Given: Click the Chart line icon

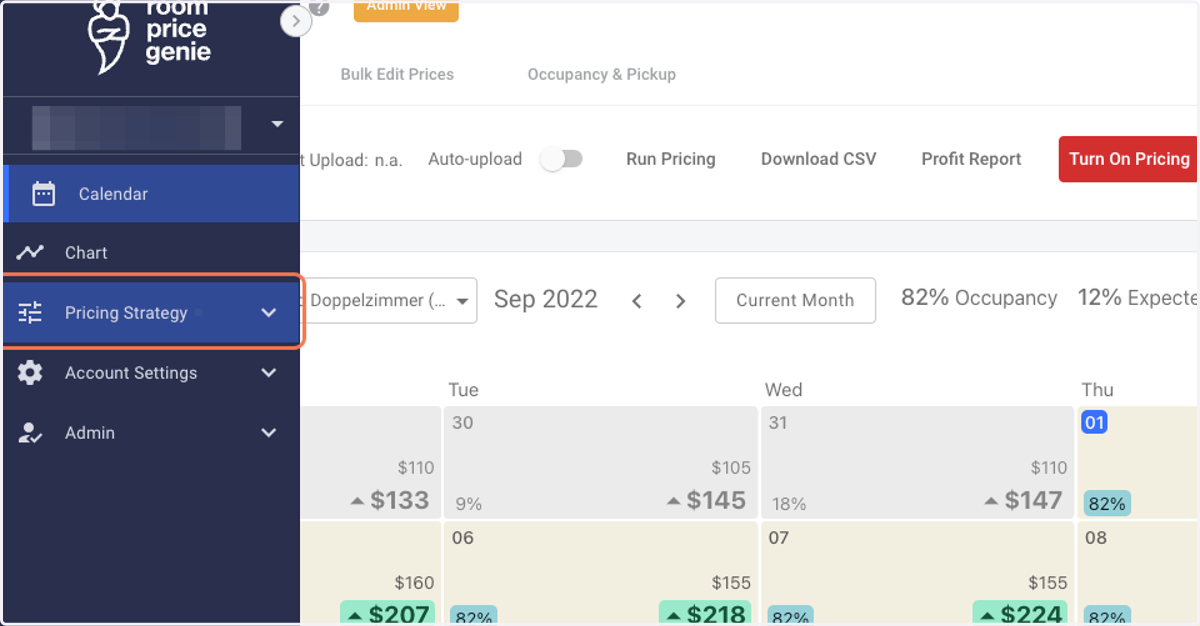Looking at the screenshot, I should tap(30, 253).
